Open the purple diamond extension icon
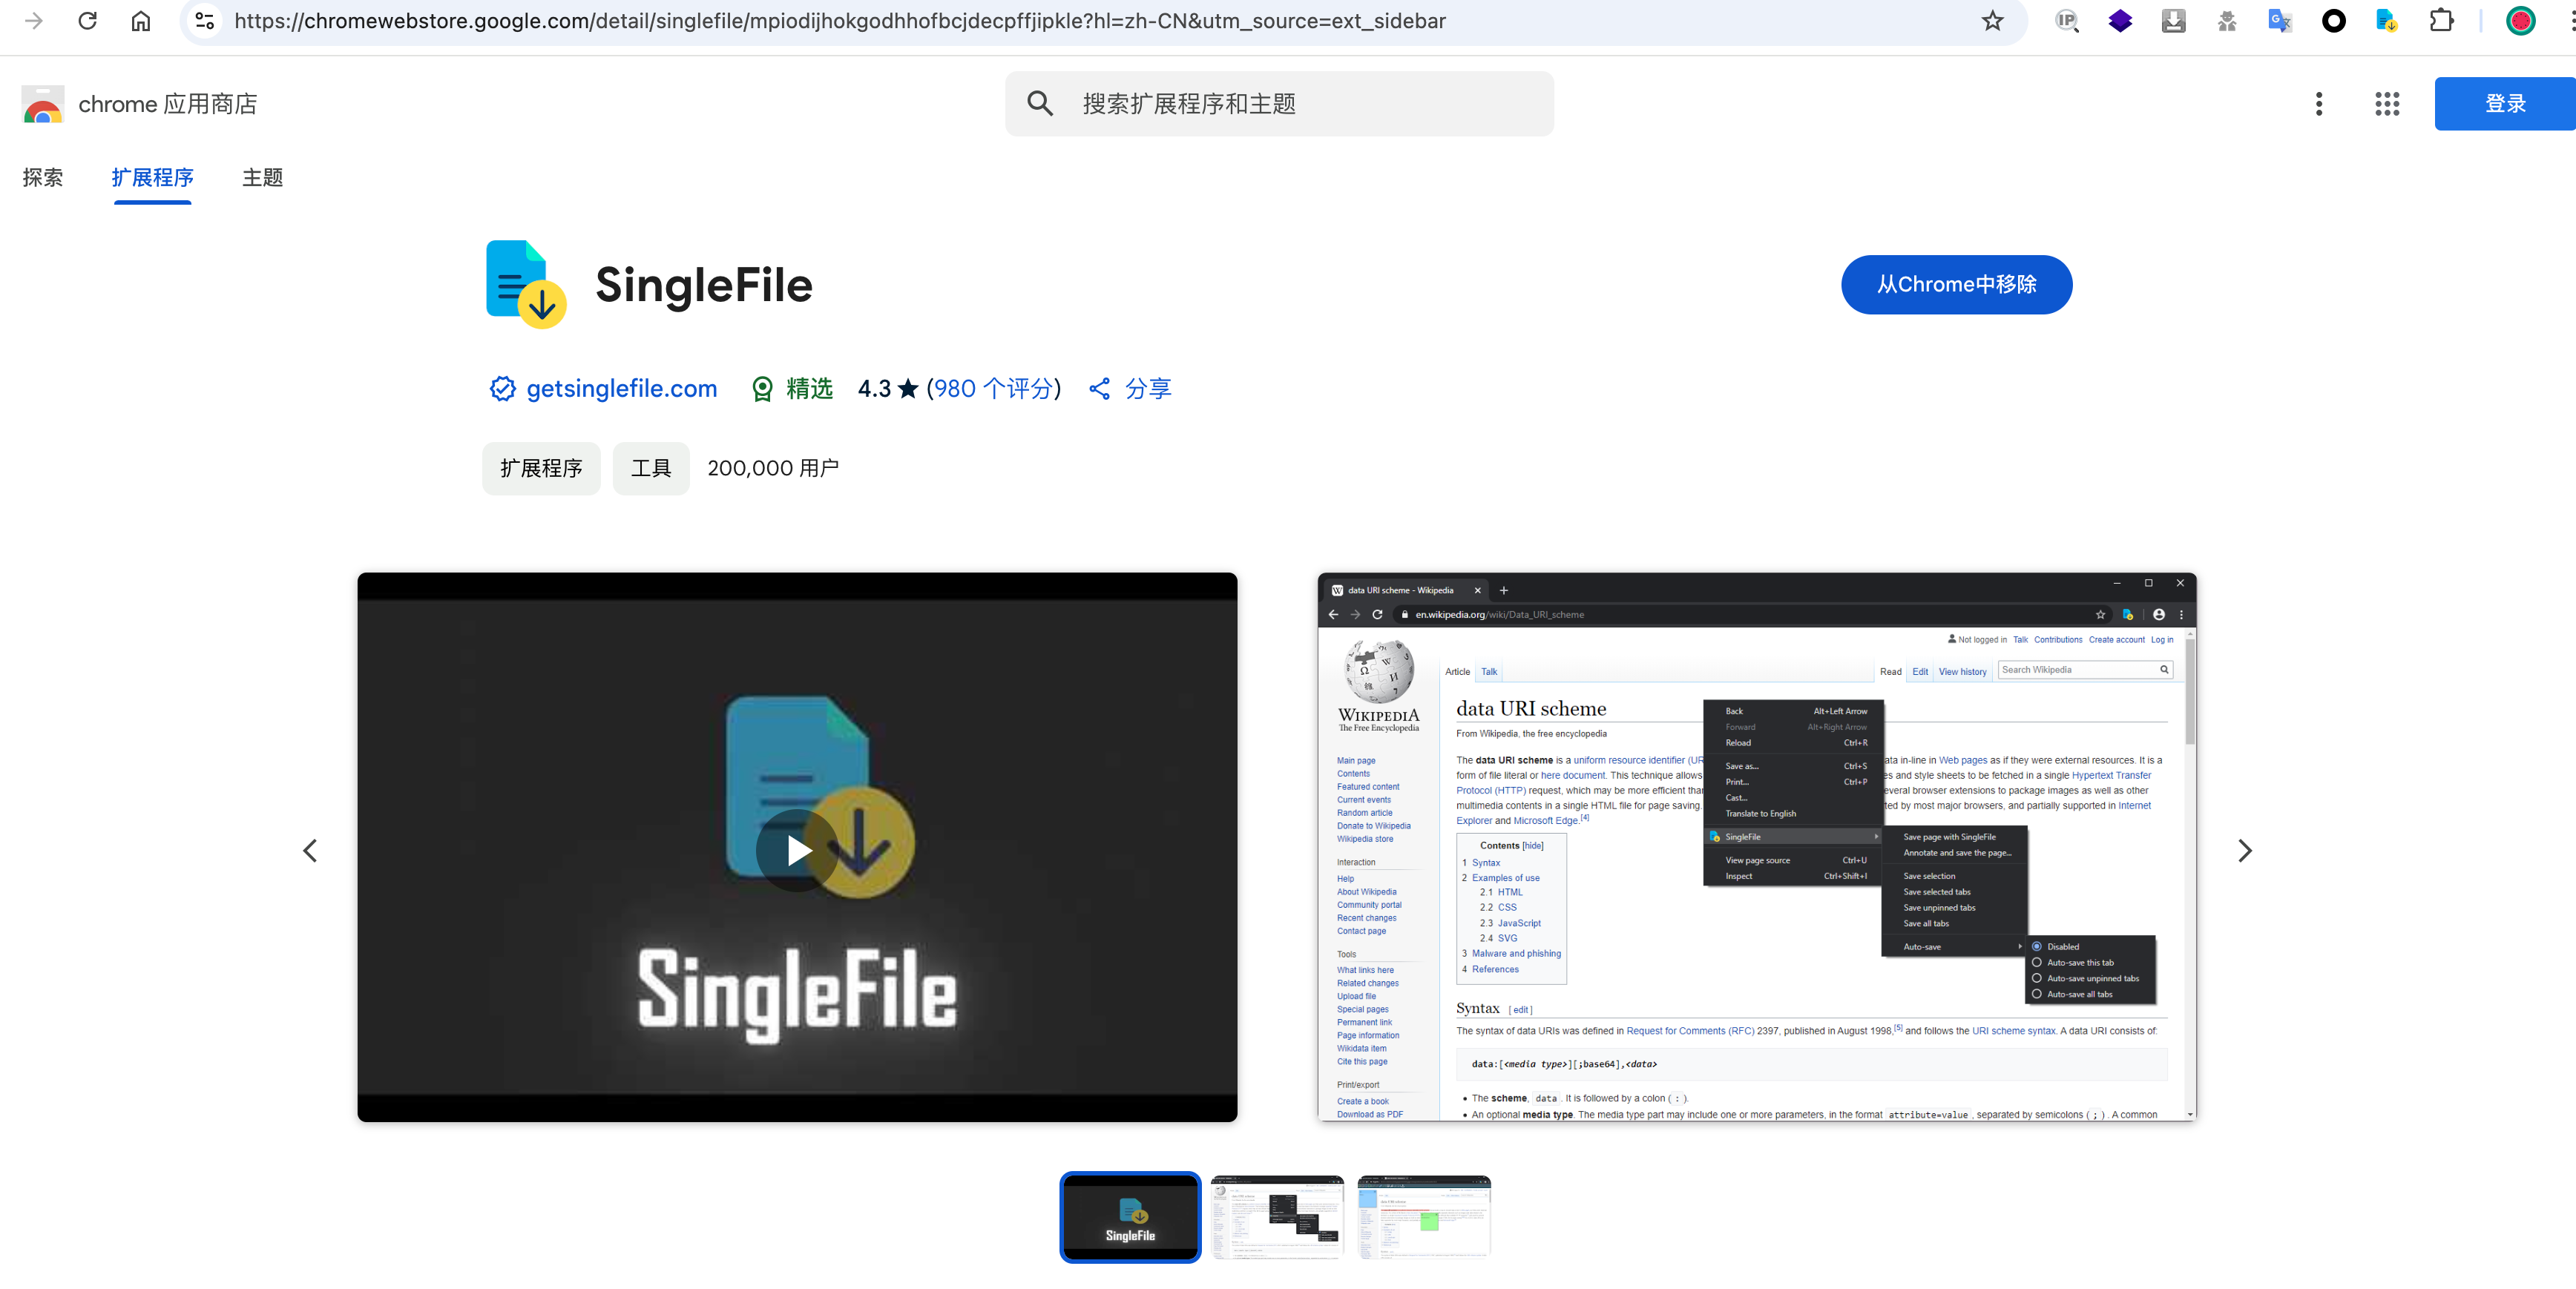Screen dimensions: 2576x1289 [2120, 21]
